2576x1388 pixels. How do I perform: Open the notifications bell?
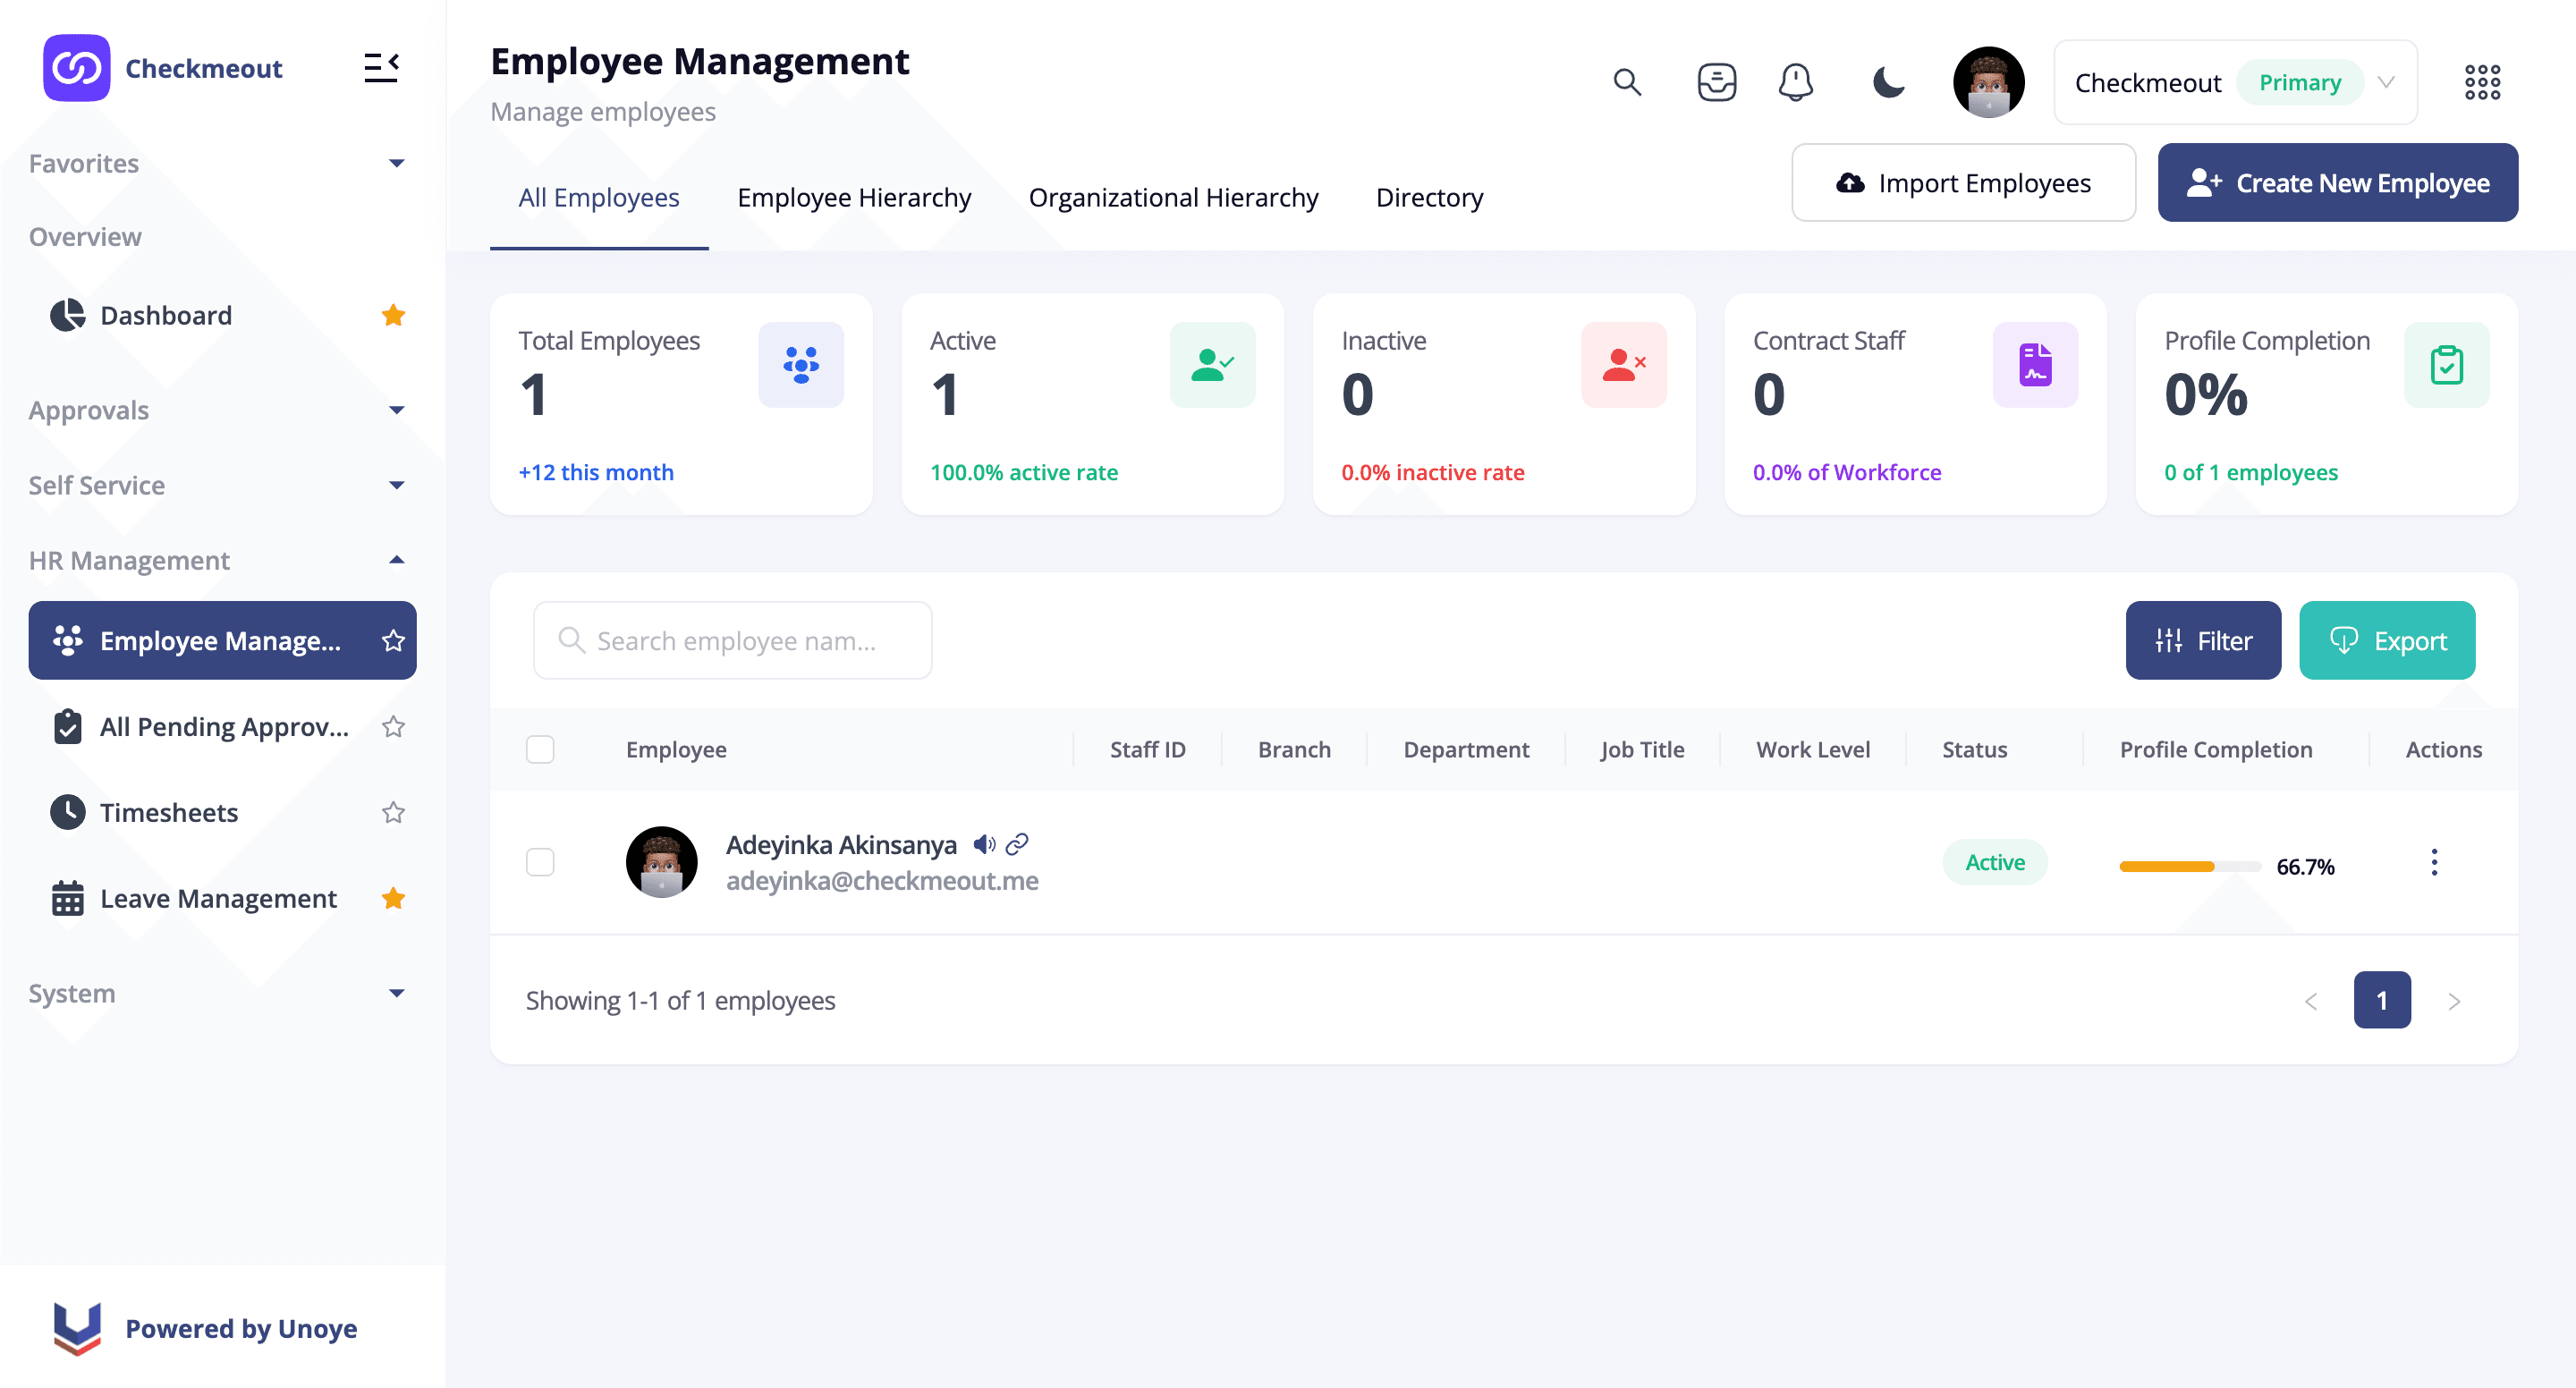click(1796, 82)
